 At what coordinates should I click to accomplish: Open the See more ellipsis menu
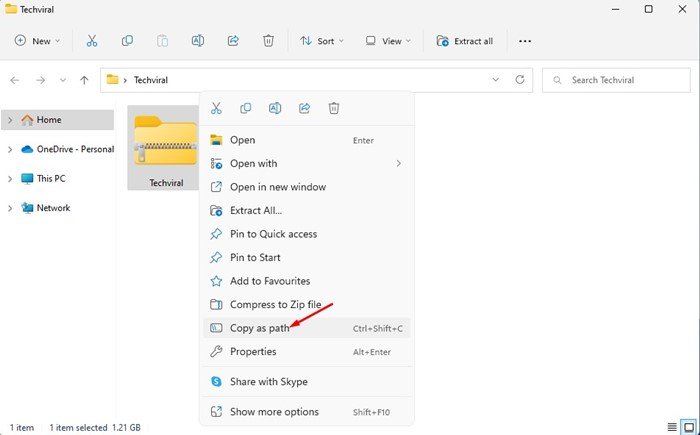tap(525, 41)
